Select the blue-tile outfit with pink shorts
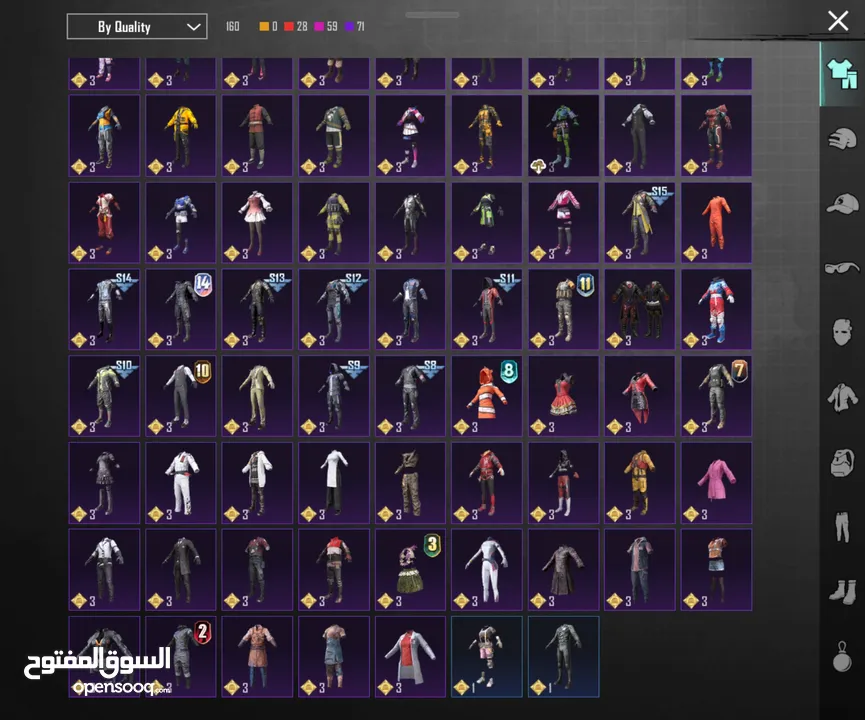Screen dimensions: 865x720 487,657
